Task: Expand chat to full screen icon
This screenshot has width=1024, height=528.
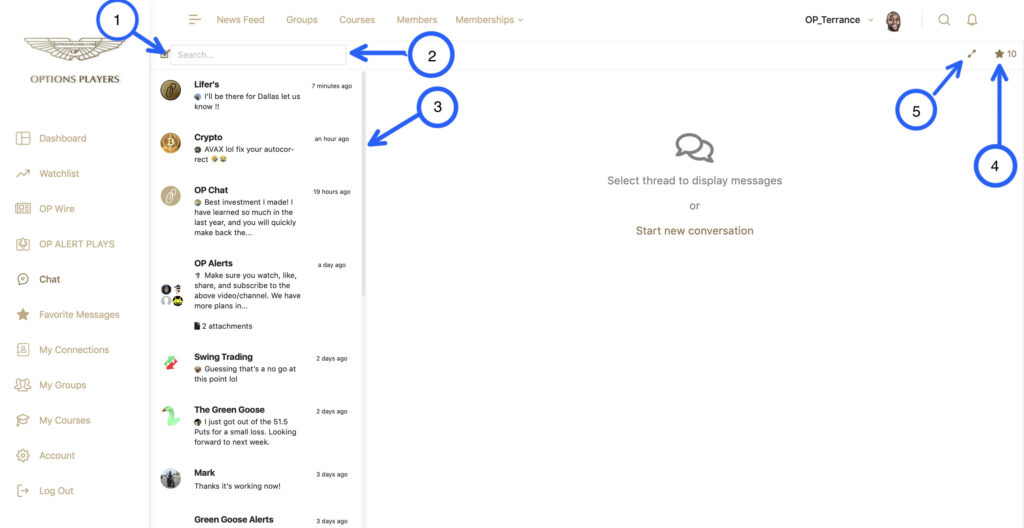Action: pos(972,54)
